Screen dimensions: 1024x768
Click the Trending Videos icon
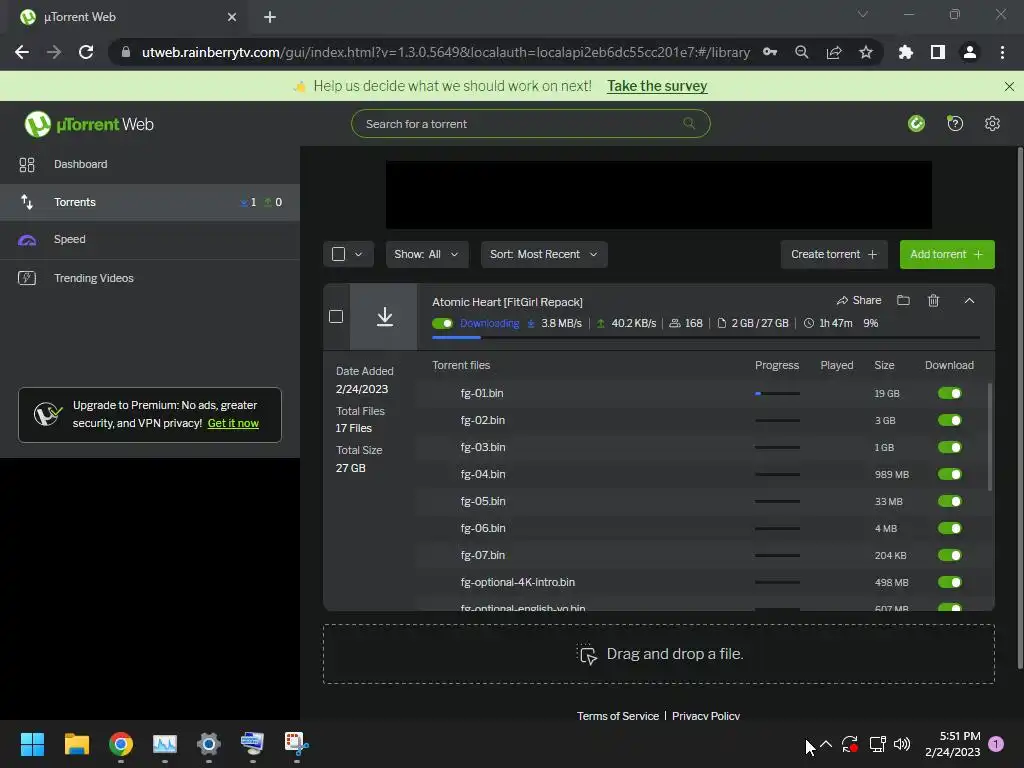click(x=27, y=278)
